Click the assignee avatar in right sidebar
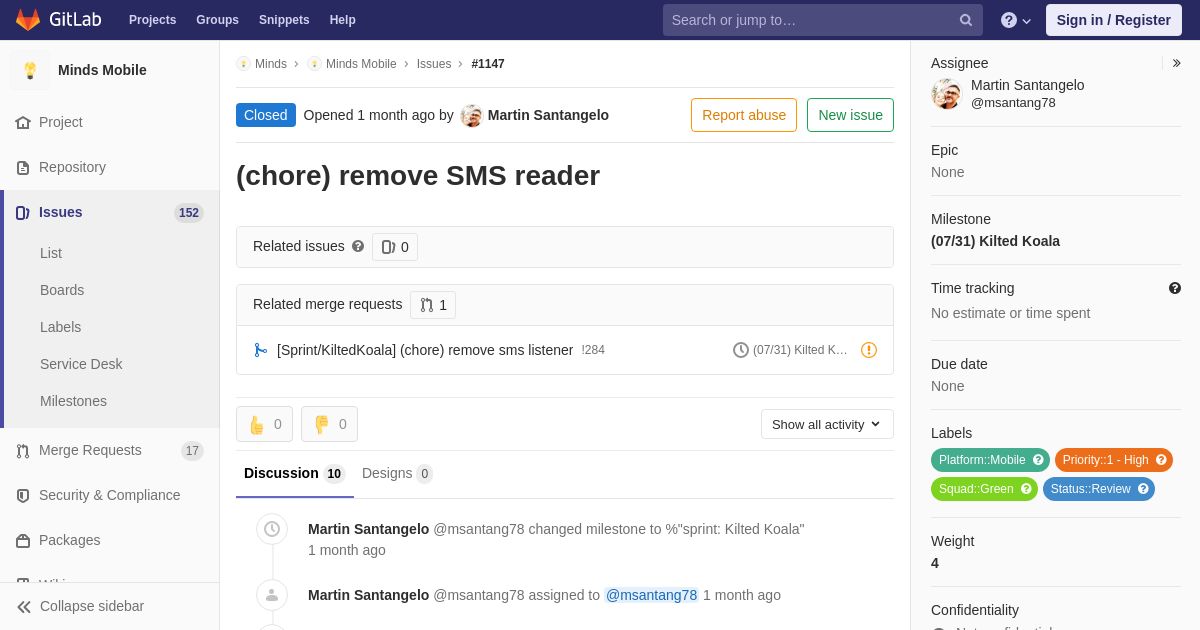Image resolution: width=1200 pixels, height=630 pixels. tap(946, 94)
